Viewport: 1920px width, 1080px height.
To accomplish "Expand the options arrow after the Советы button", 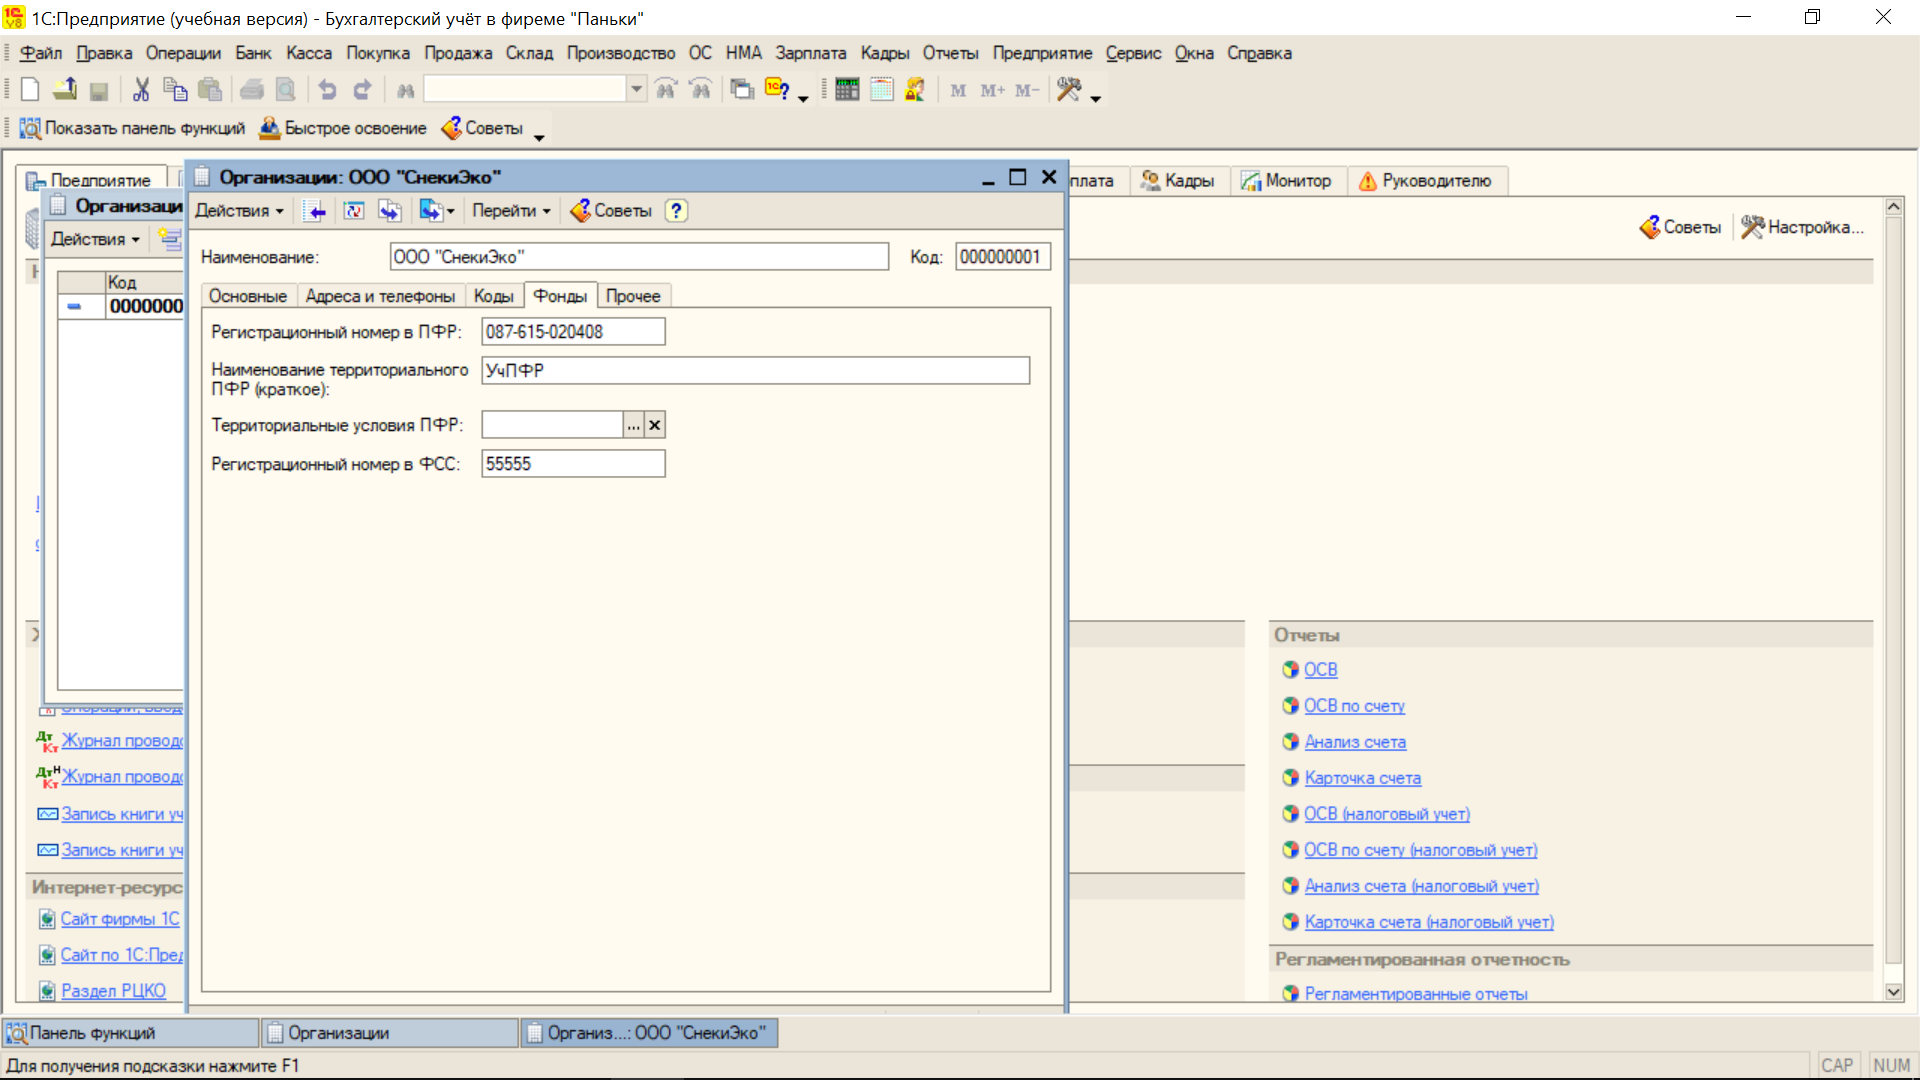I will [x=539, y=136].
